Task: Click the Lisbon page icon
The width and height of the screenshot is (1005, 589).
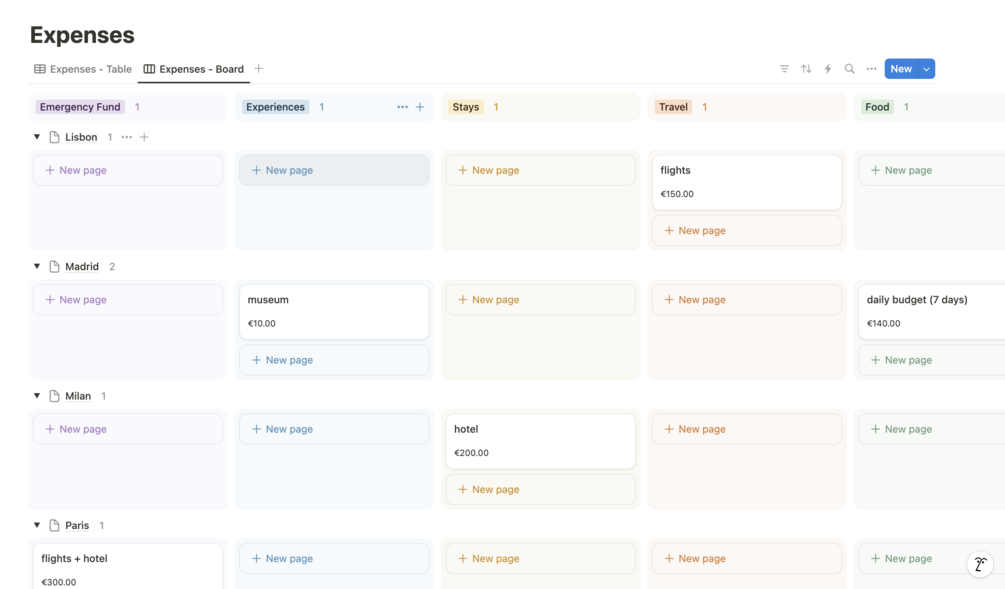Action: [54, 137]
